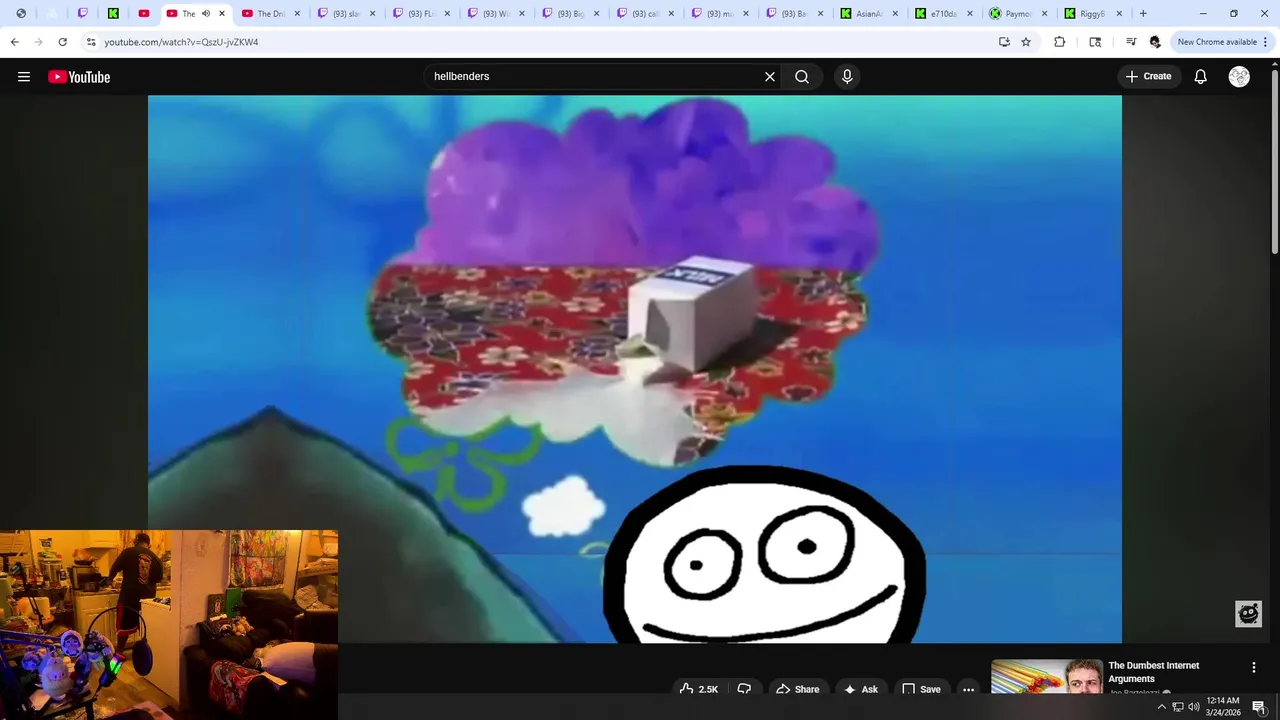1280x720 pixels.
Task: Open the Chrome profile avatar
Action: tap(1155, 42)
